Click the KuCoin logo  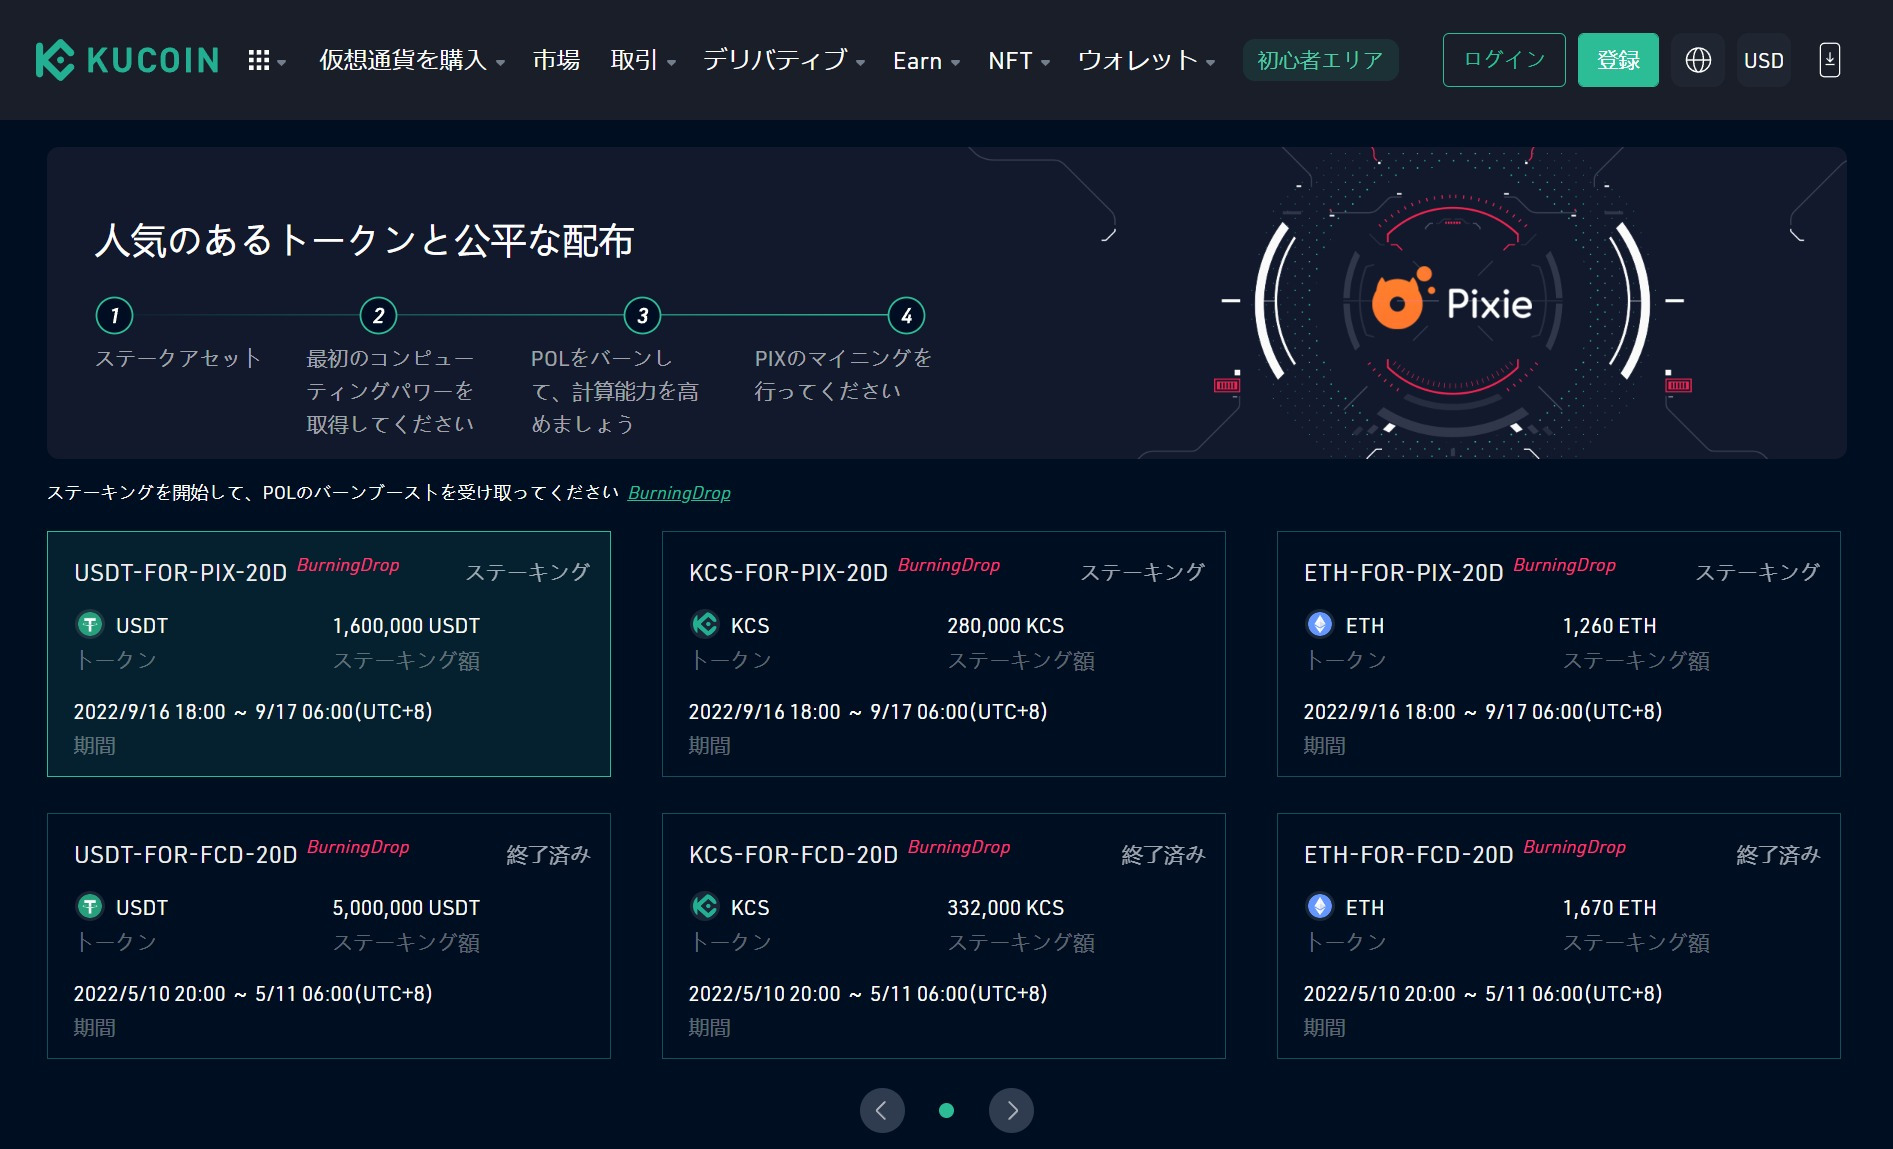click(x=127, y=60)
